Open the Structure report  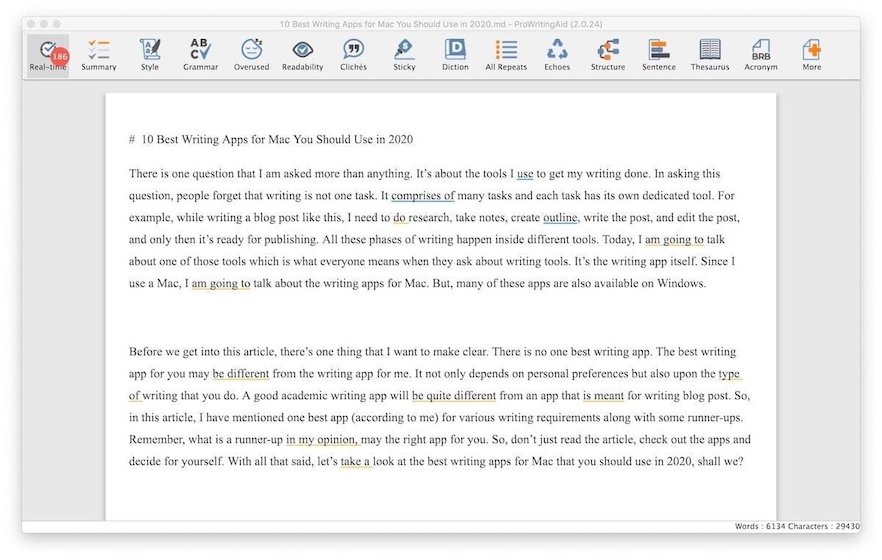point(608,54)
